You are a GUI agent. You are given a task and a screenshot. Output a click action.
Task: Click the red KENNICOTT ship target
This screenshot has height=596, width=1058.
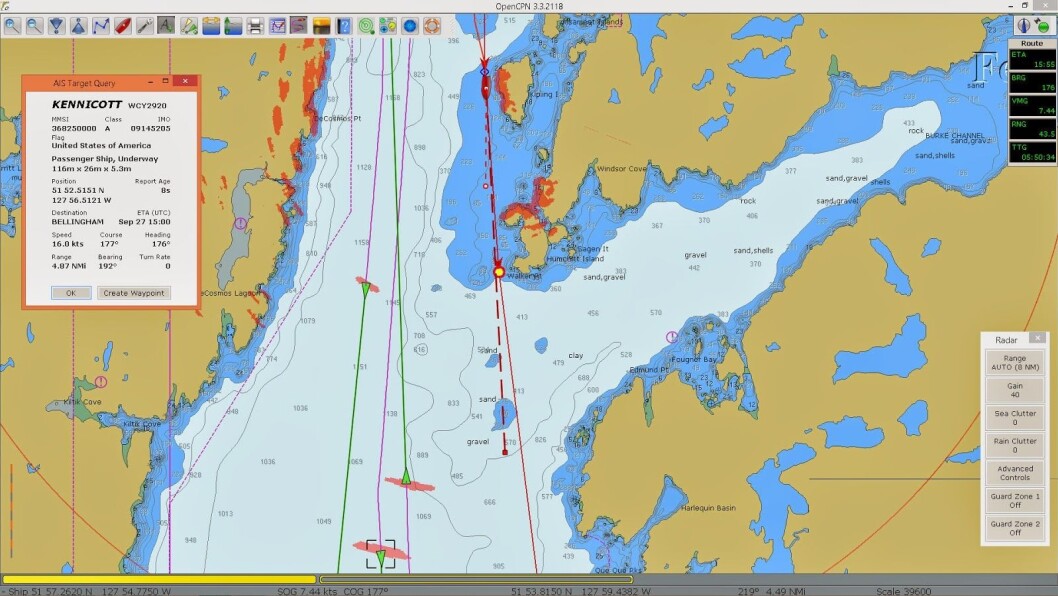(486, 86)
